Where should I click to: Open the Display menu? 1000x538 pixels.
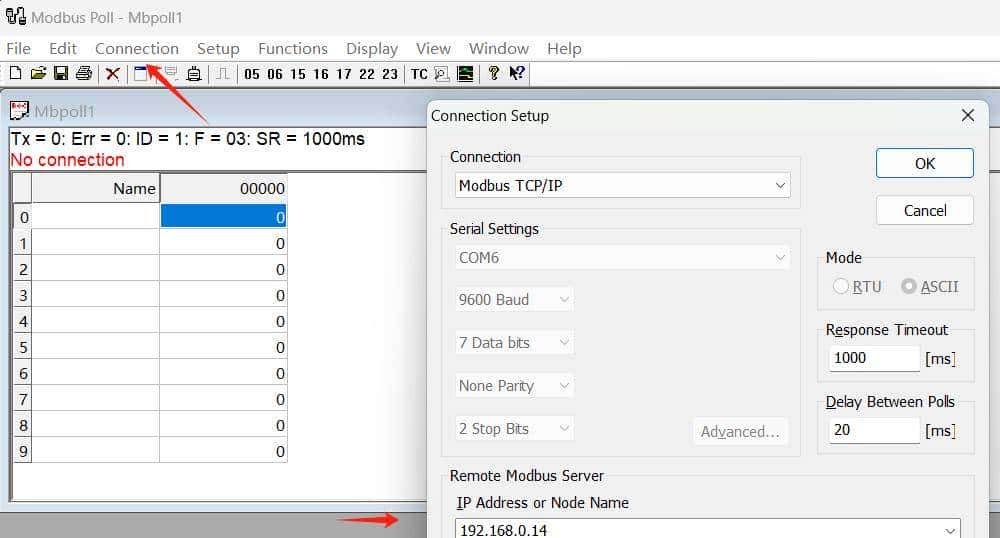pos(372,48)
